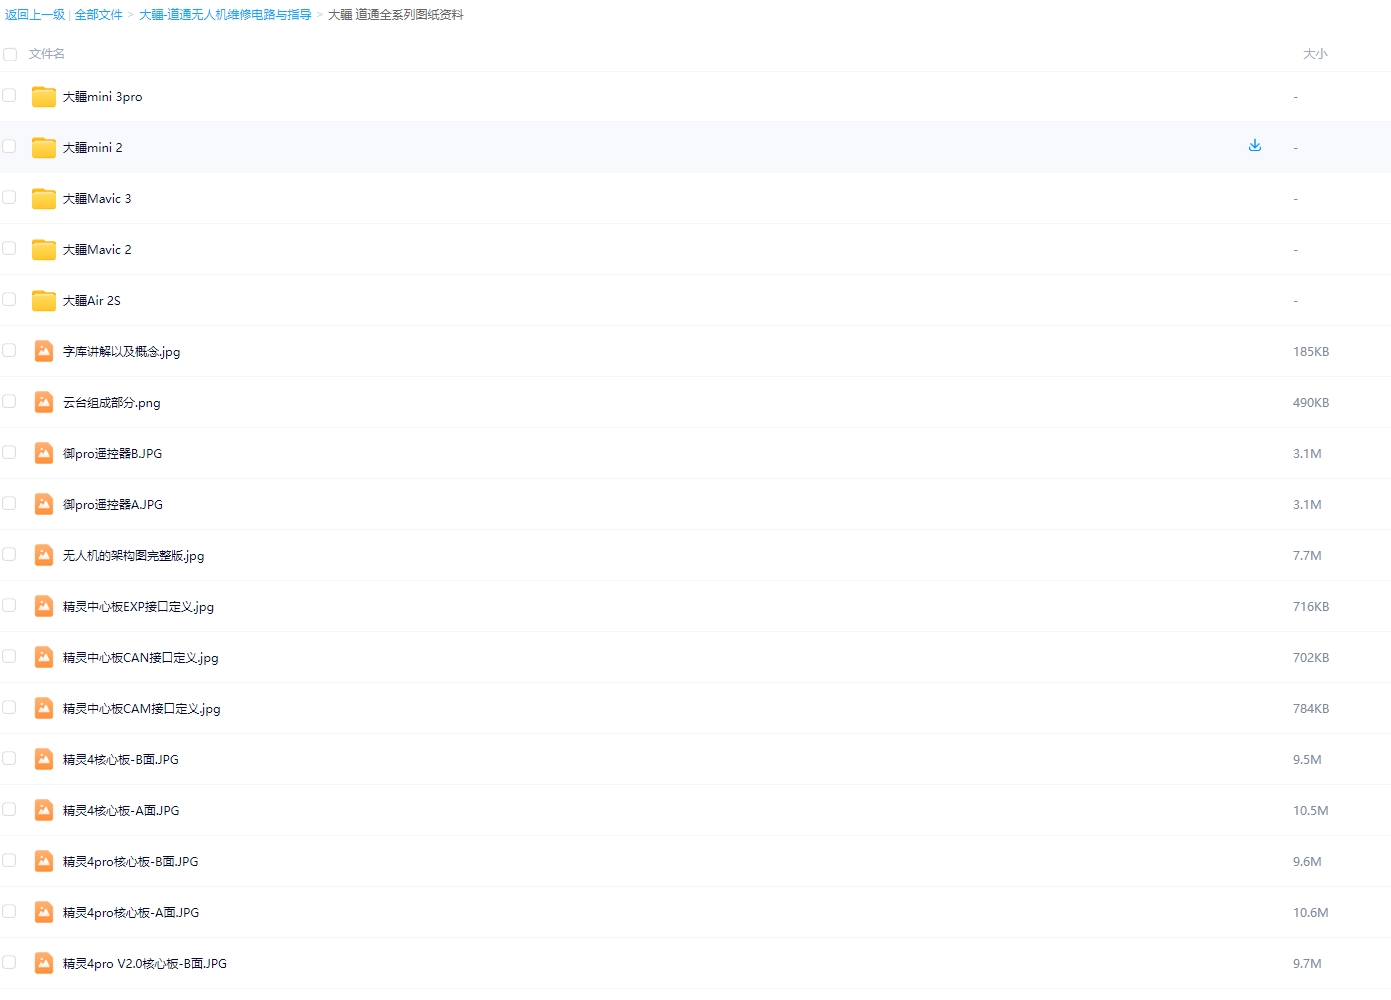Check the box for 大疆Mavic 3
The height and width of the screenshot is (1000, 1391).
[x=9, y=197]
